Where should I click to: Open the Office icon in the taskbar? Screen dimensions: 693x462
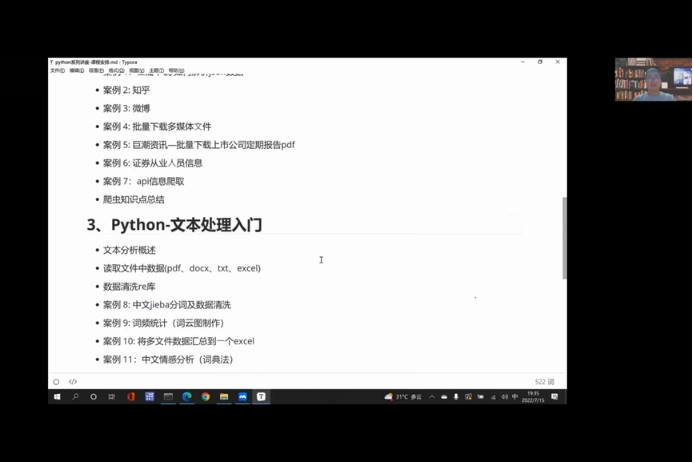[x=131, y=397]
